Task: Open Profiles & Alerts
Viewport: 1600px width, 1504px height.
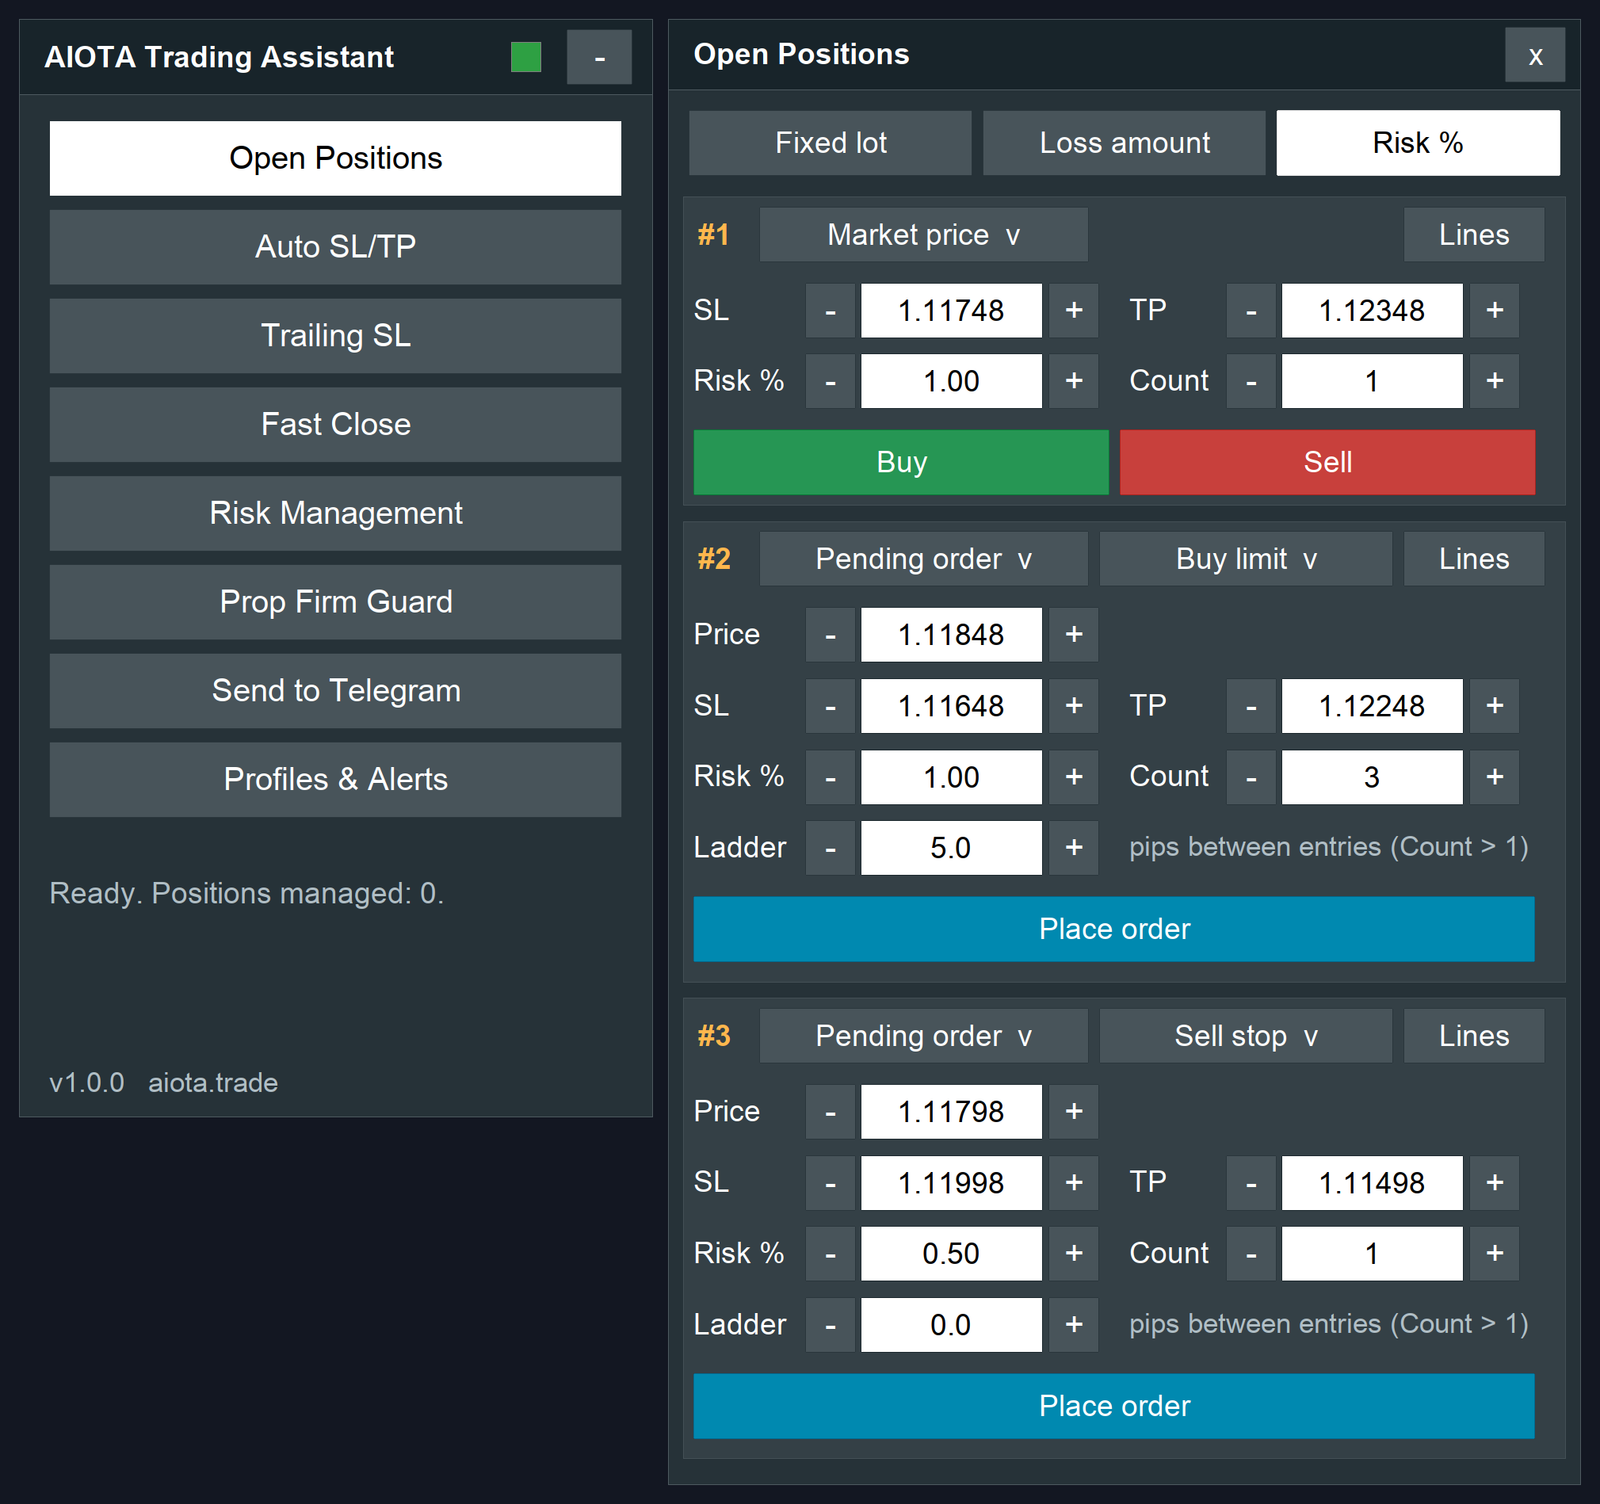Action: tap(335, 780)
